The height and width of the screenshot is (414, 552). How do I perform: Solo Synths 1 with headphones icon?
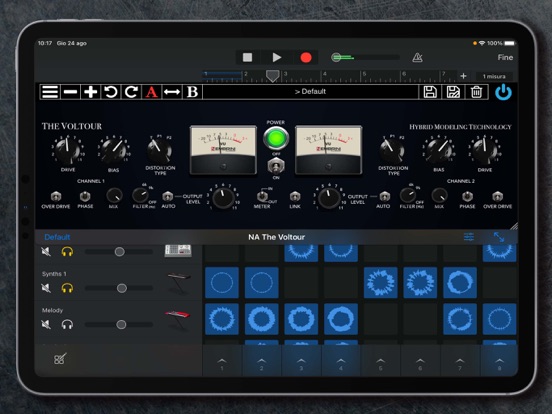[67, 288]
